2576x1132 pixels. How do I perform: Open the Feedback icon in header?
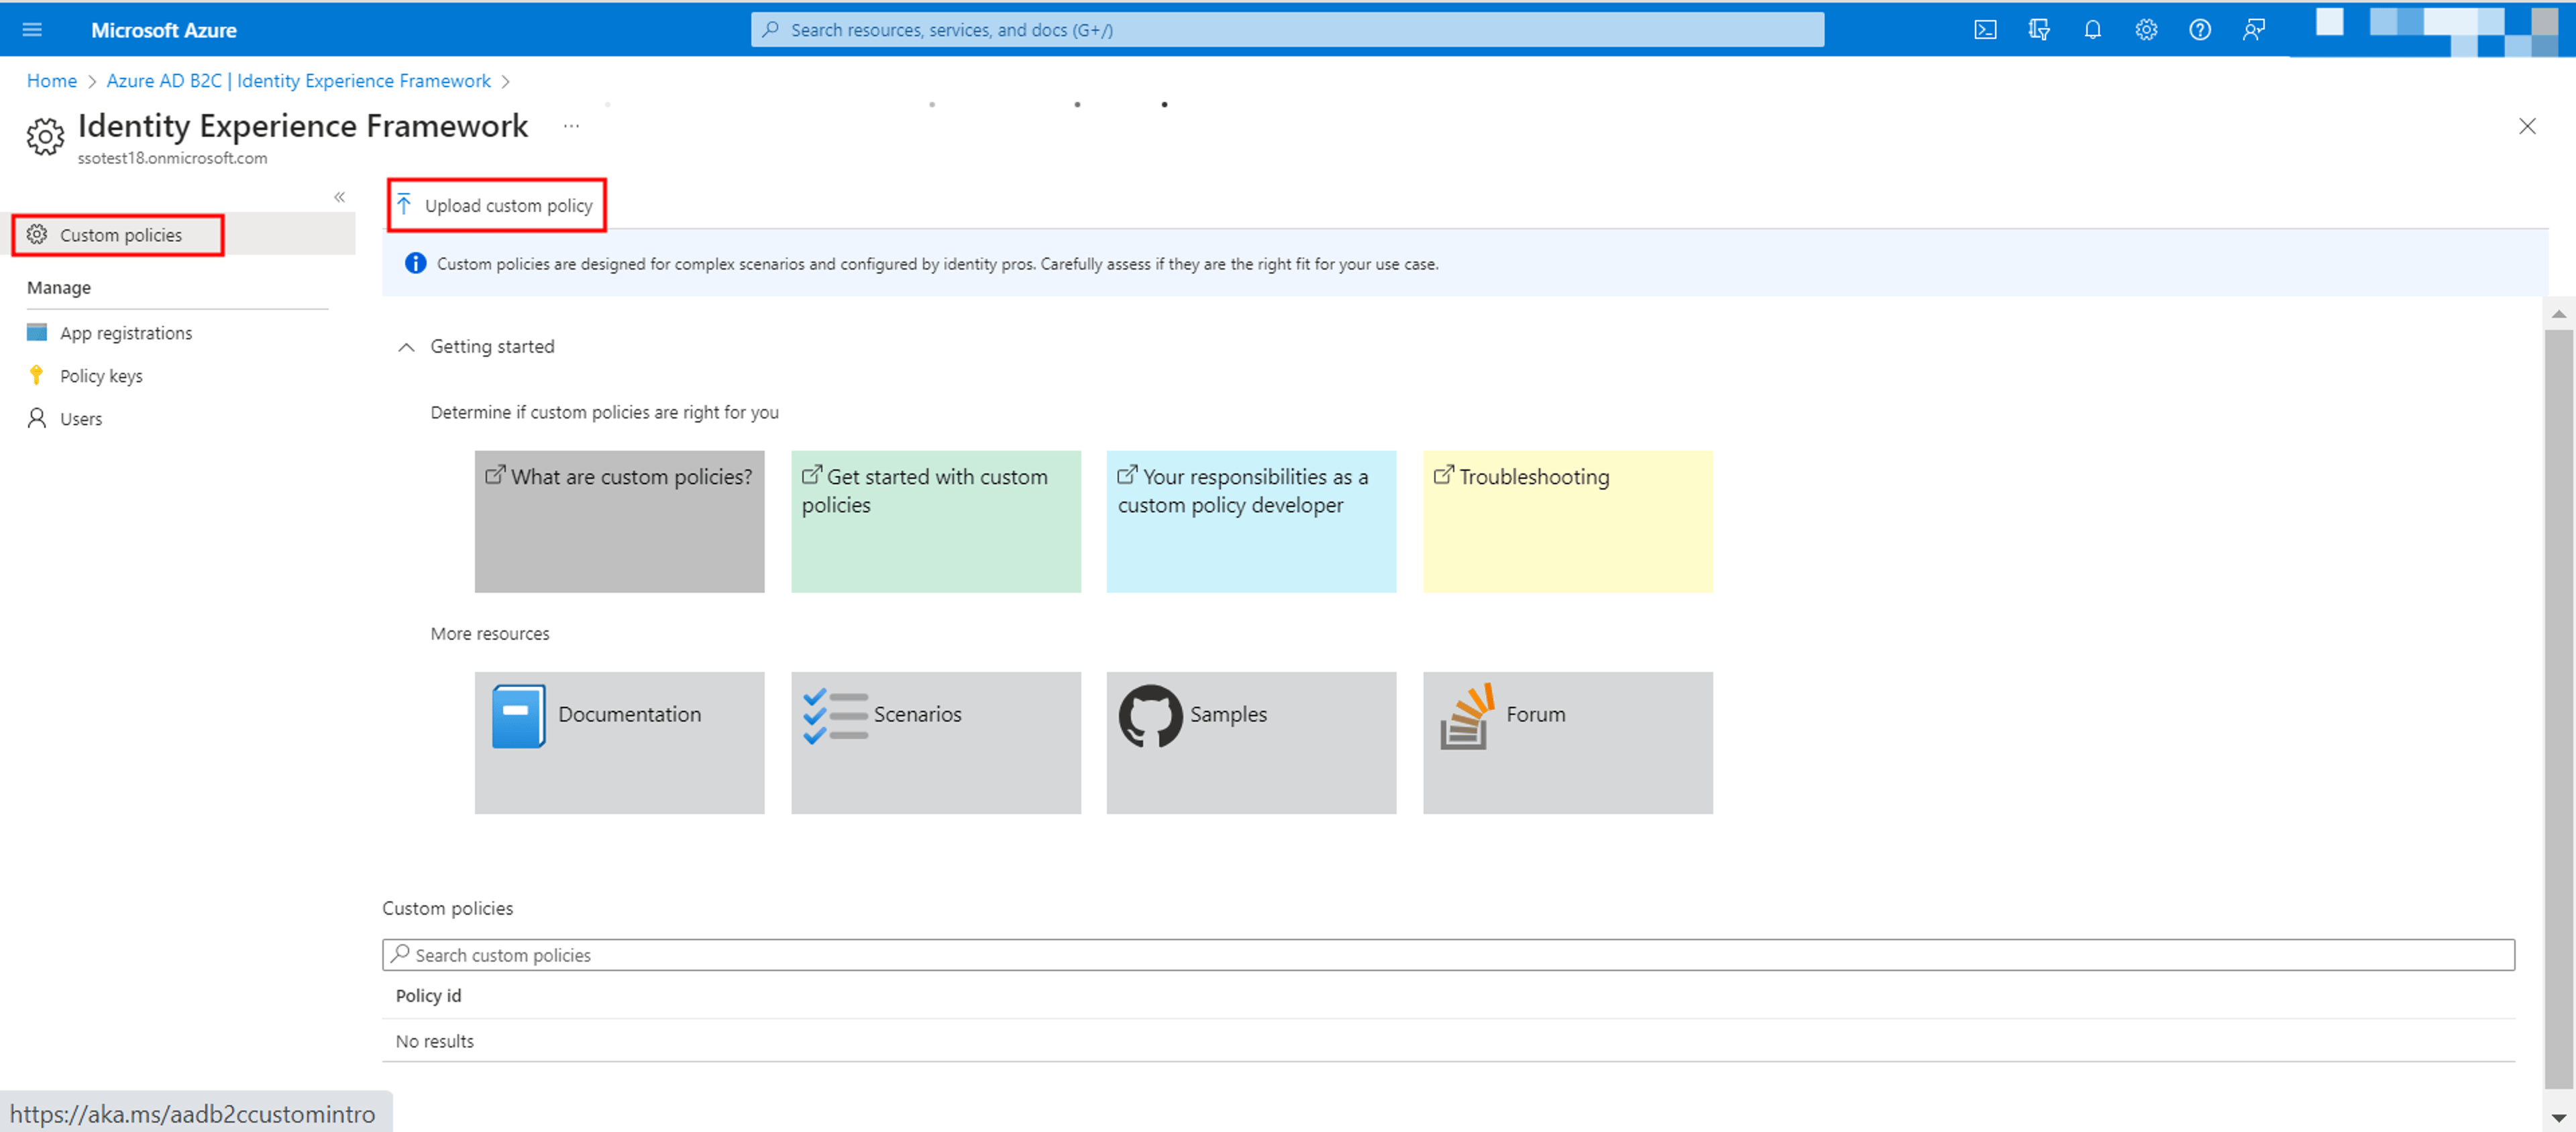click(2253, 30)
